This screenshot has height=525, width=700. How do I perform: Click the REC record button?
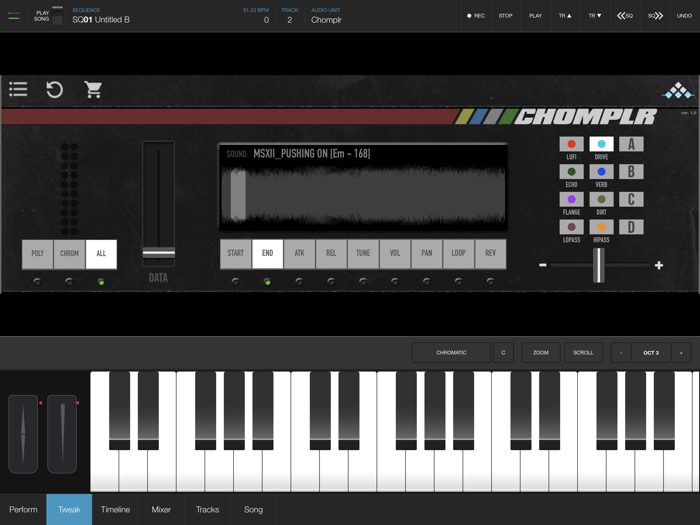click(476, 16)
